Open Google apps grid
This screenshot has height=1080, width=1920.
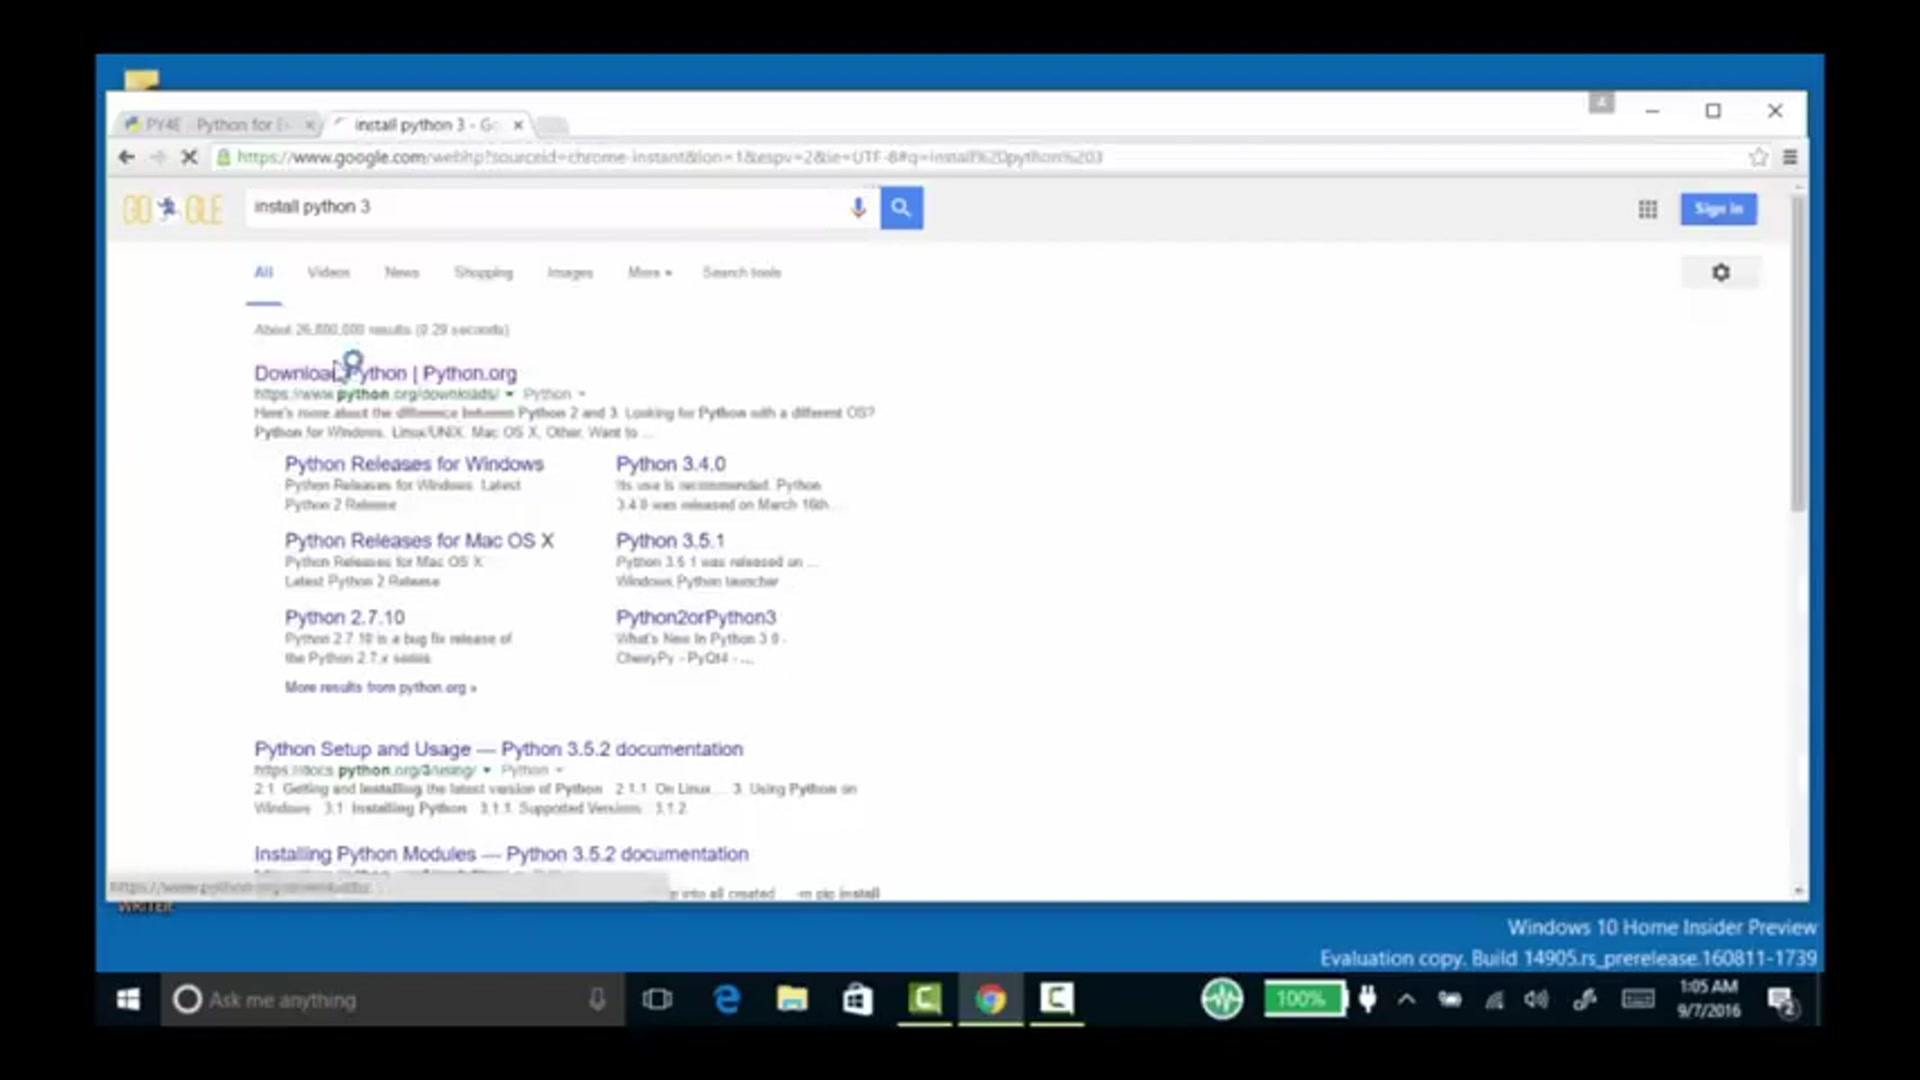point(1648,209)
